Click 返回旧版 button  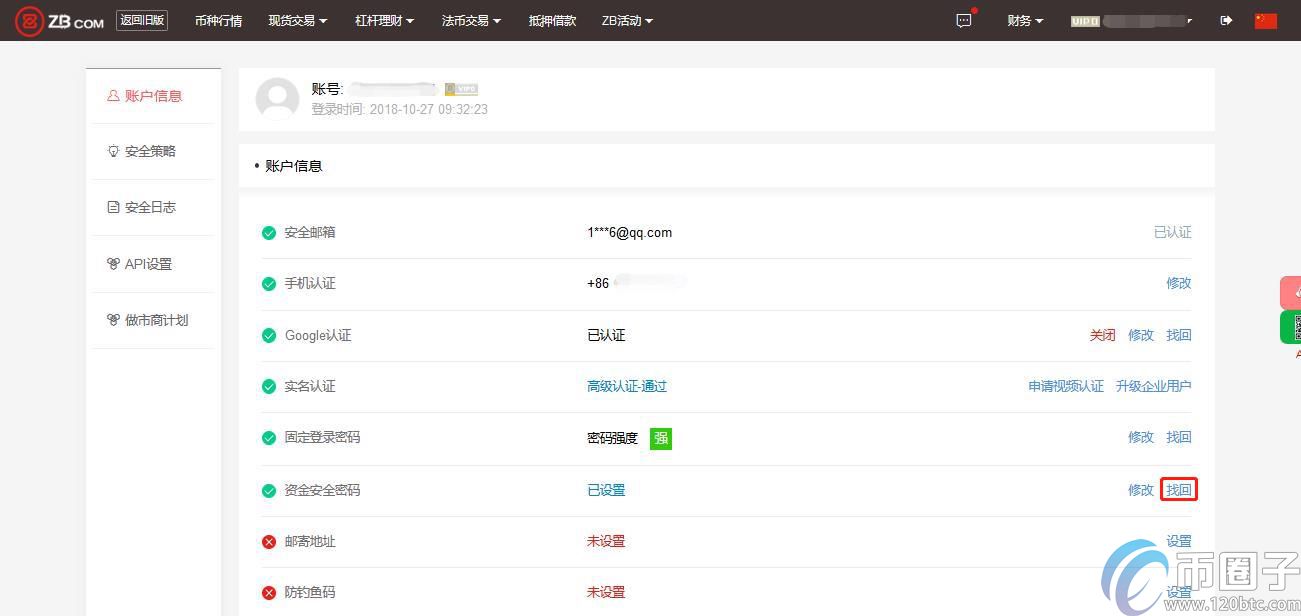tap(142, 20)
